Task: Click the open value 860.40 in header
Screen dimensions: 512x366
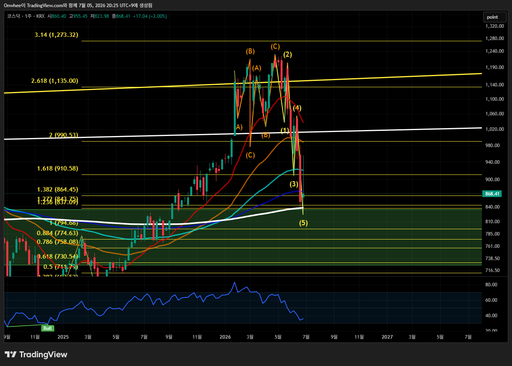Action: click(x=59, y=16)
